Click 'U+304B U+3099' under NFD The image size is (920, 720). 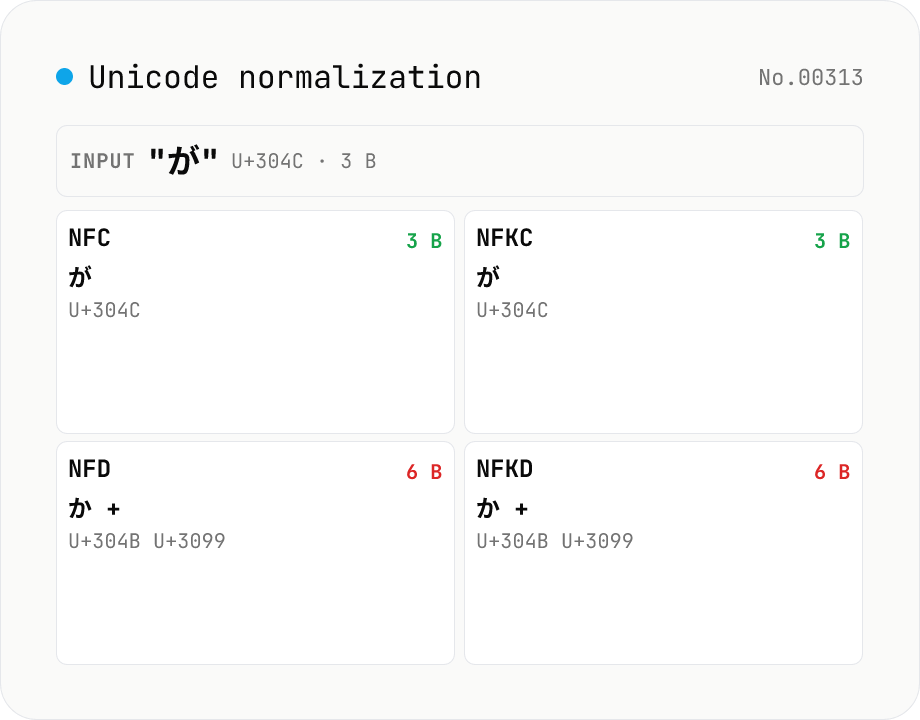(147, 541)
